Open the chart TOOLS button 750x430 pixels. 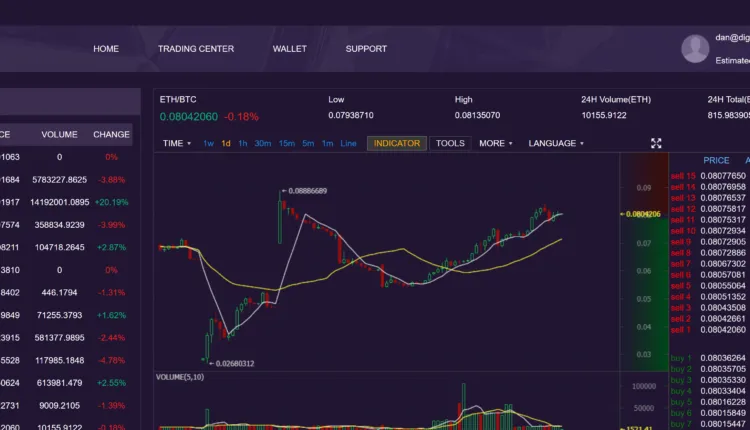(450, 143)
